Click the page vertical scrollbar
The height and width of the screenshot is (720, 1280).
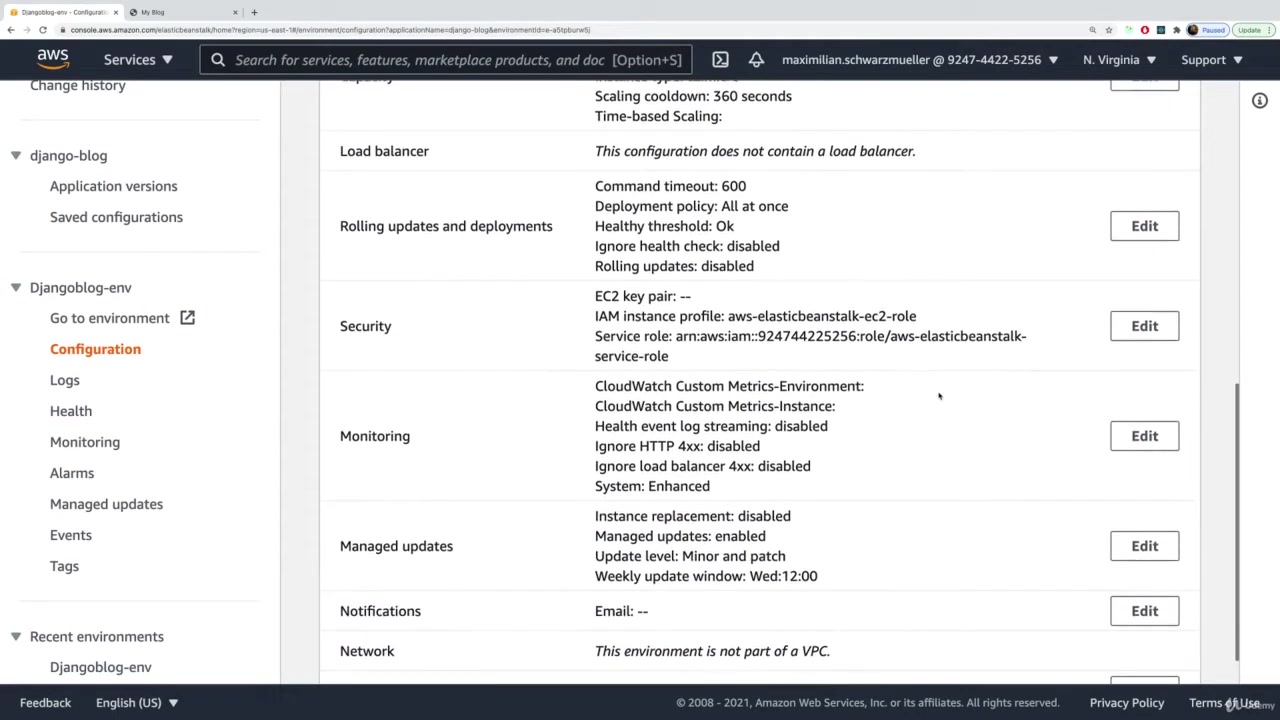pos(1237,520)
